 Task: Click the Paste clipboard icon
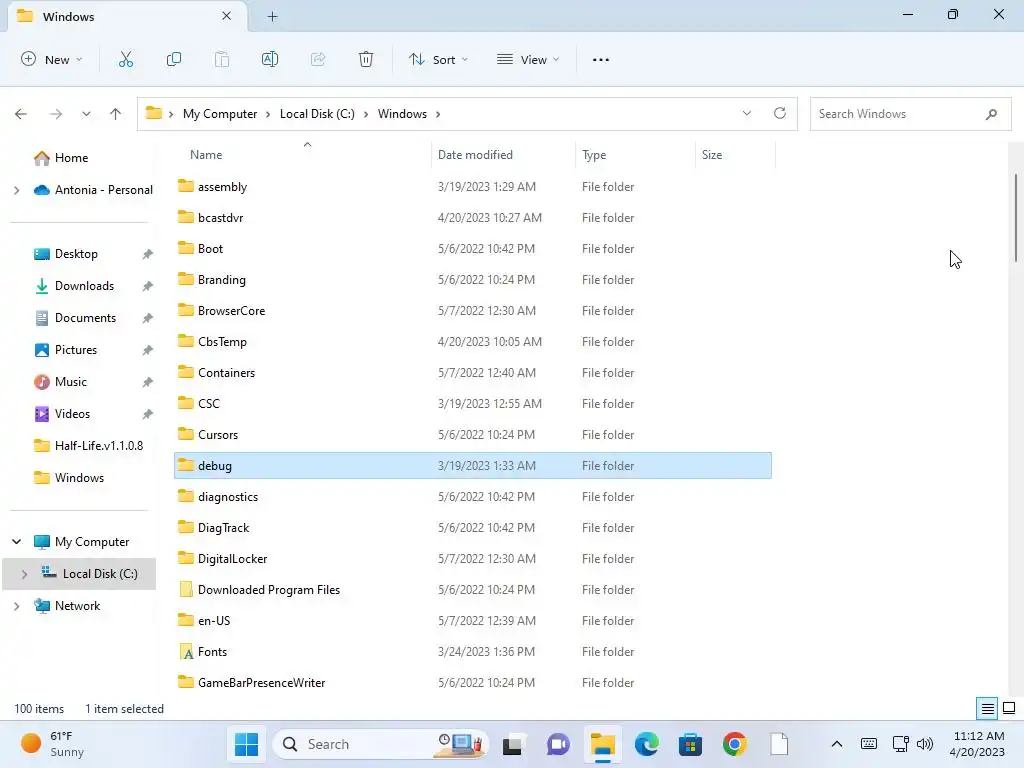tap(222, 59)
